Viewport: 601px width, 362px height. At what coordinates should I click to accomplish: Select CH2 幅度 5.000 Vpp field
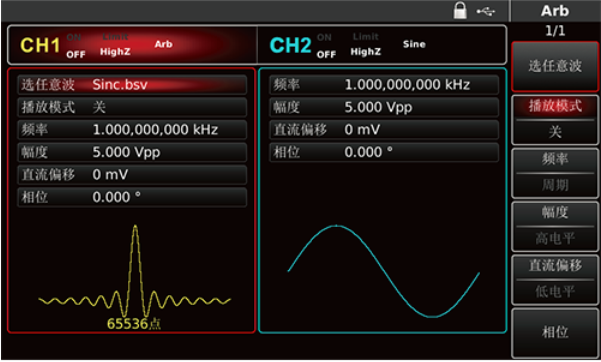384,107
